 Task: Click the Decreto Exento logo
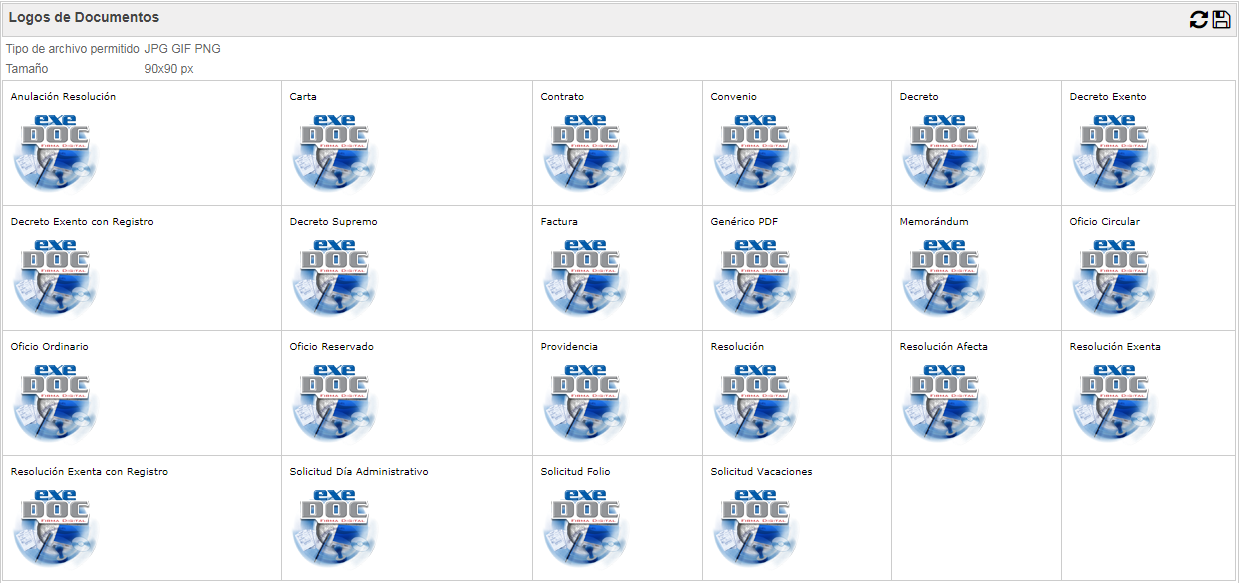(x=1115, y=153)
